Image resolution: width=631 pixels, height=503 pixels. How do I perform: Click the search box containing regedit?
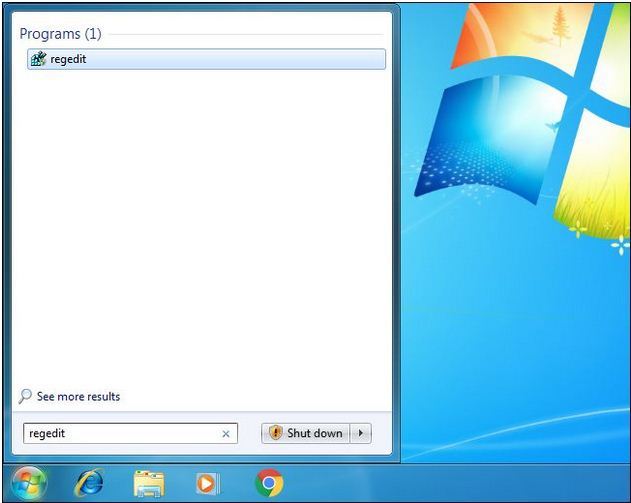pyautogui.click(x=130, y=433)
